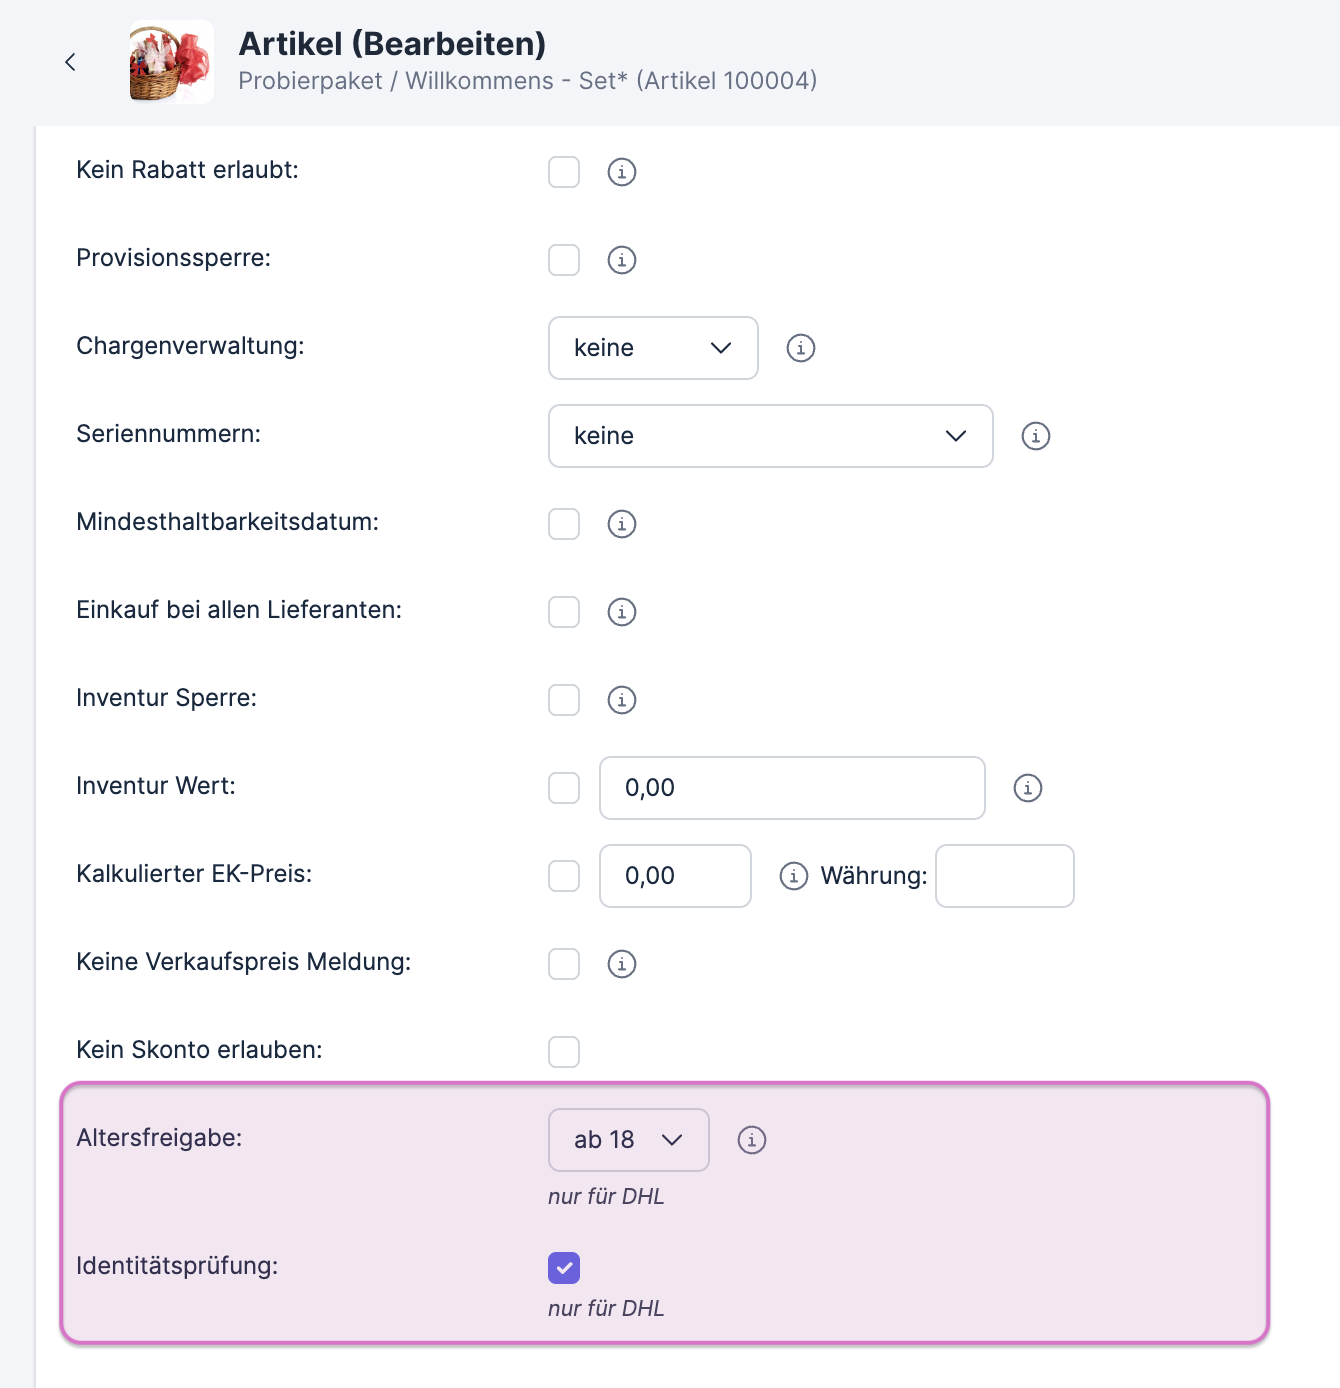This screenshot has height=1388, width=1340.
Task: Click the Inventur Wert amount field
Action: point(792,788)
